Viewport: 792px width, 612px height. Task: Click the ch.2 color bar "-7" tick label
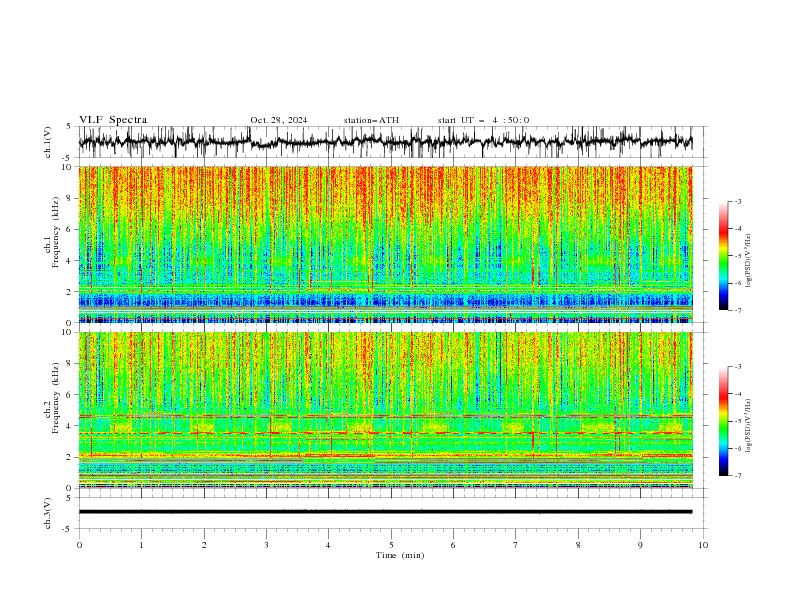click(738, 475)
